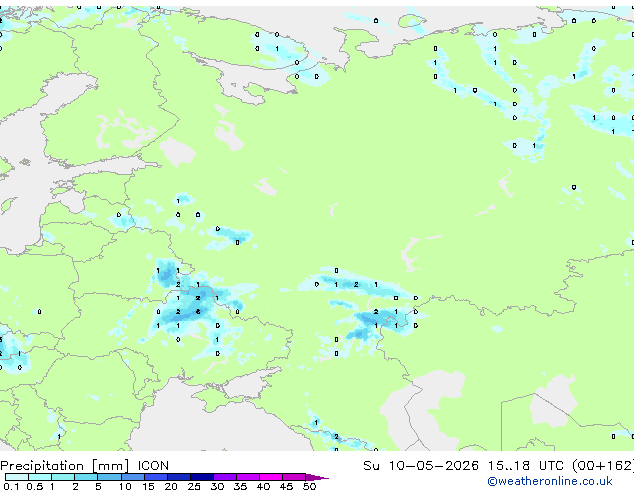This screenshot has width=634, height=490.
Task: Click the "15..18 UTC" time range text
Action: point(526,466)
